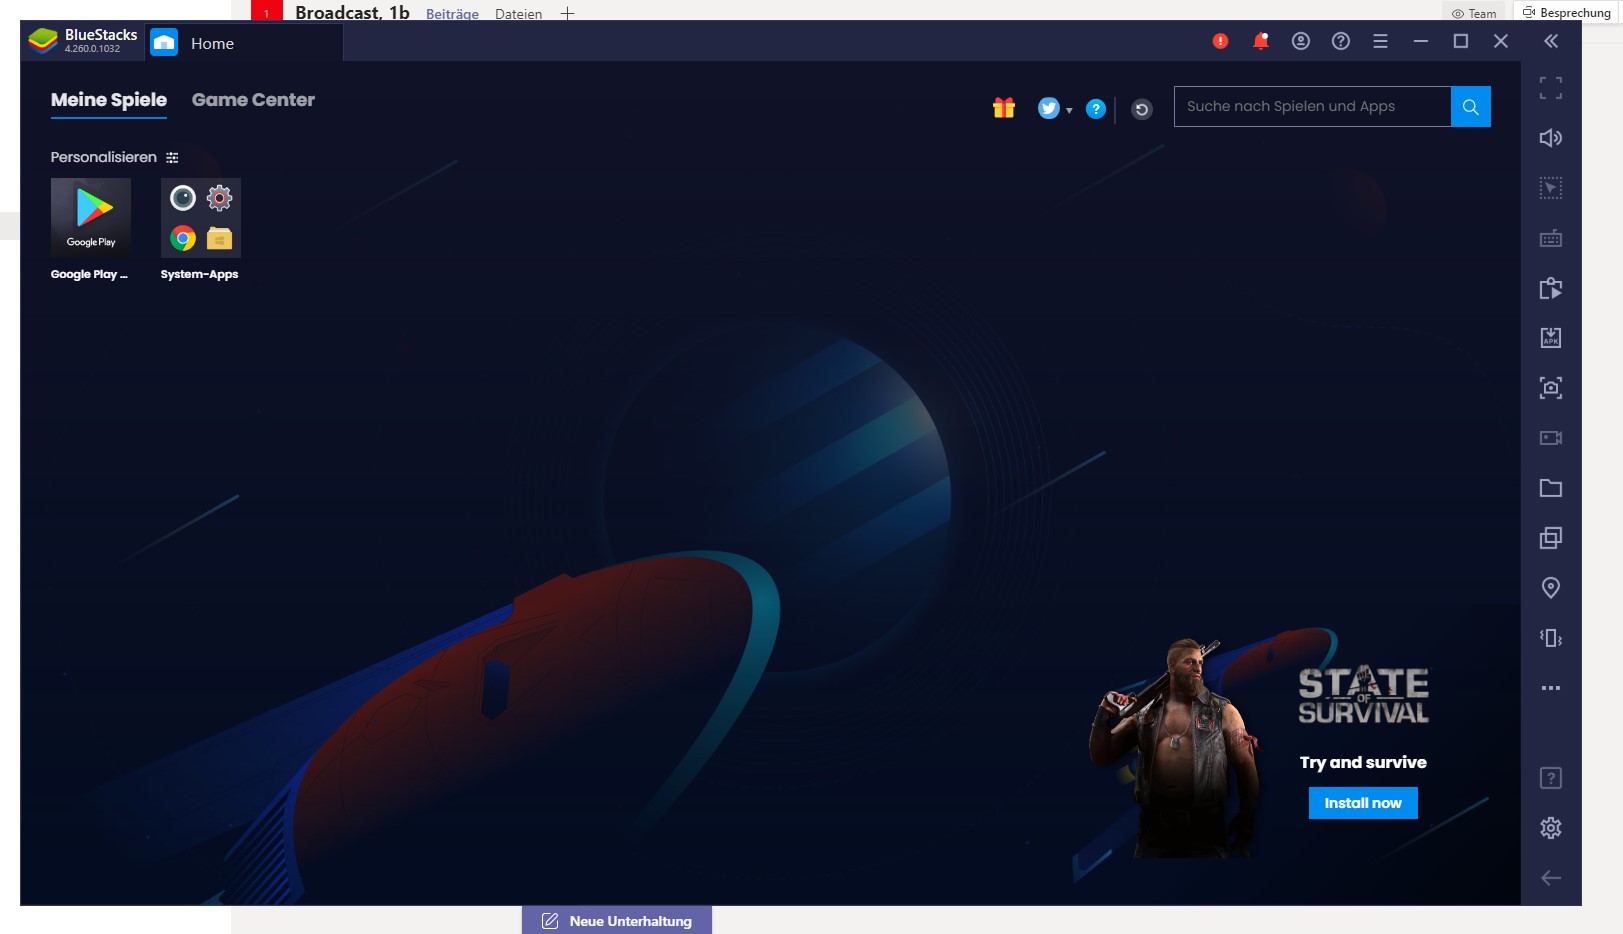Open install APK tool in sidebar

point(1550,338)
